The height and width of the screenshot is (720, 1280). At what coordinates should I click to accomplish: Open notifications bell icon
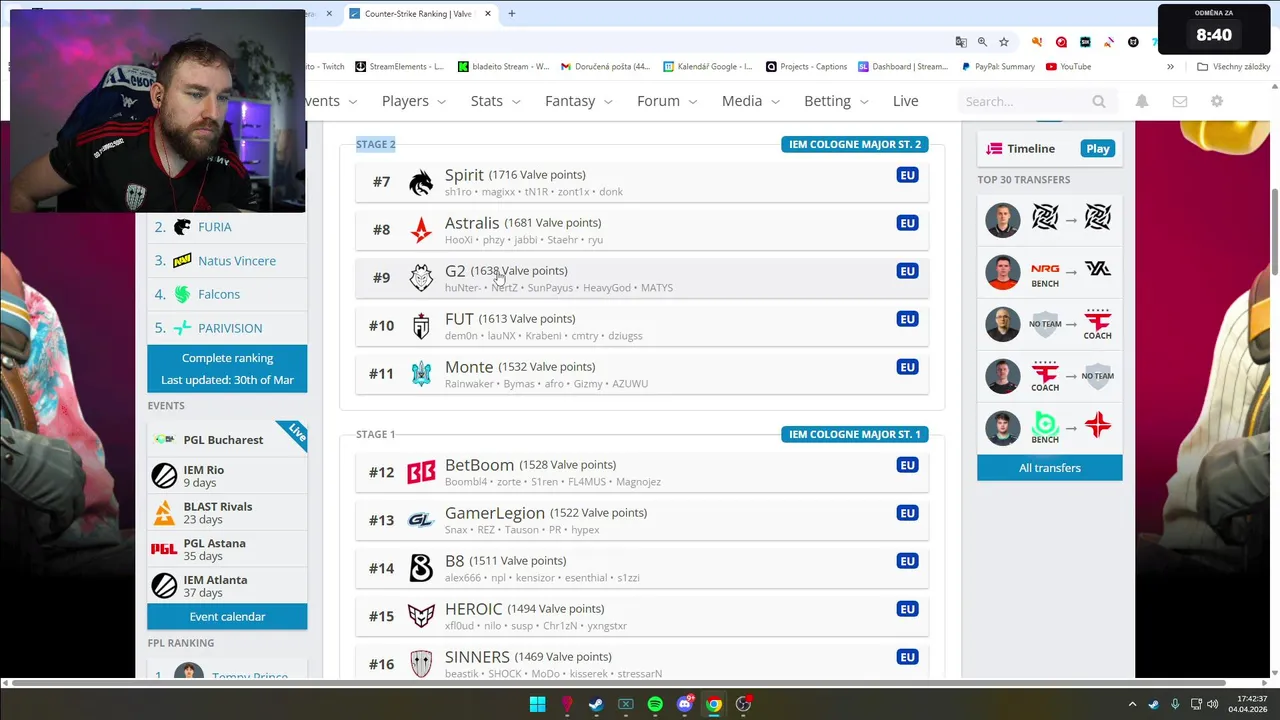(1142, 101)
